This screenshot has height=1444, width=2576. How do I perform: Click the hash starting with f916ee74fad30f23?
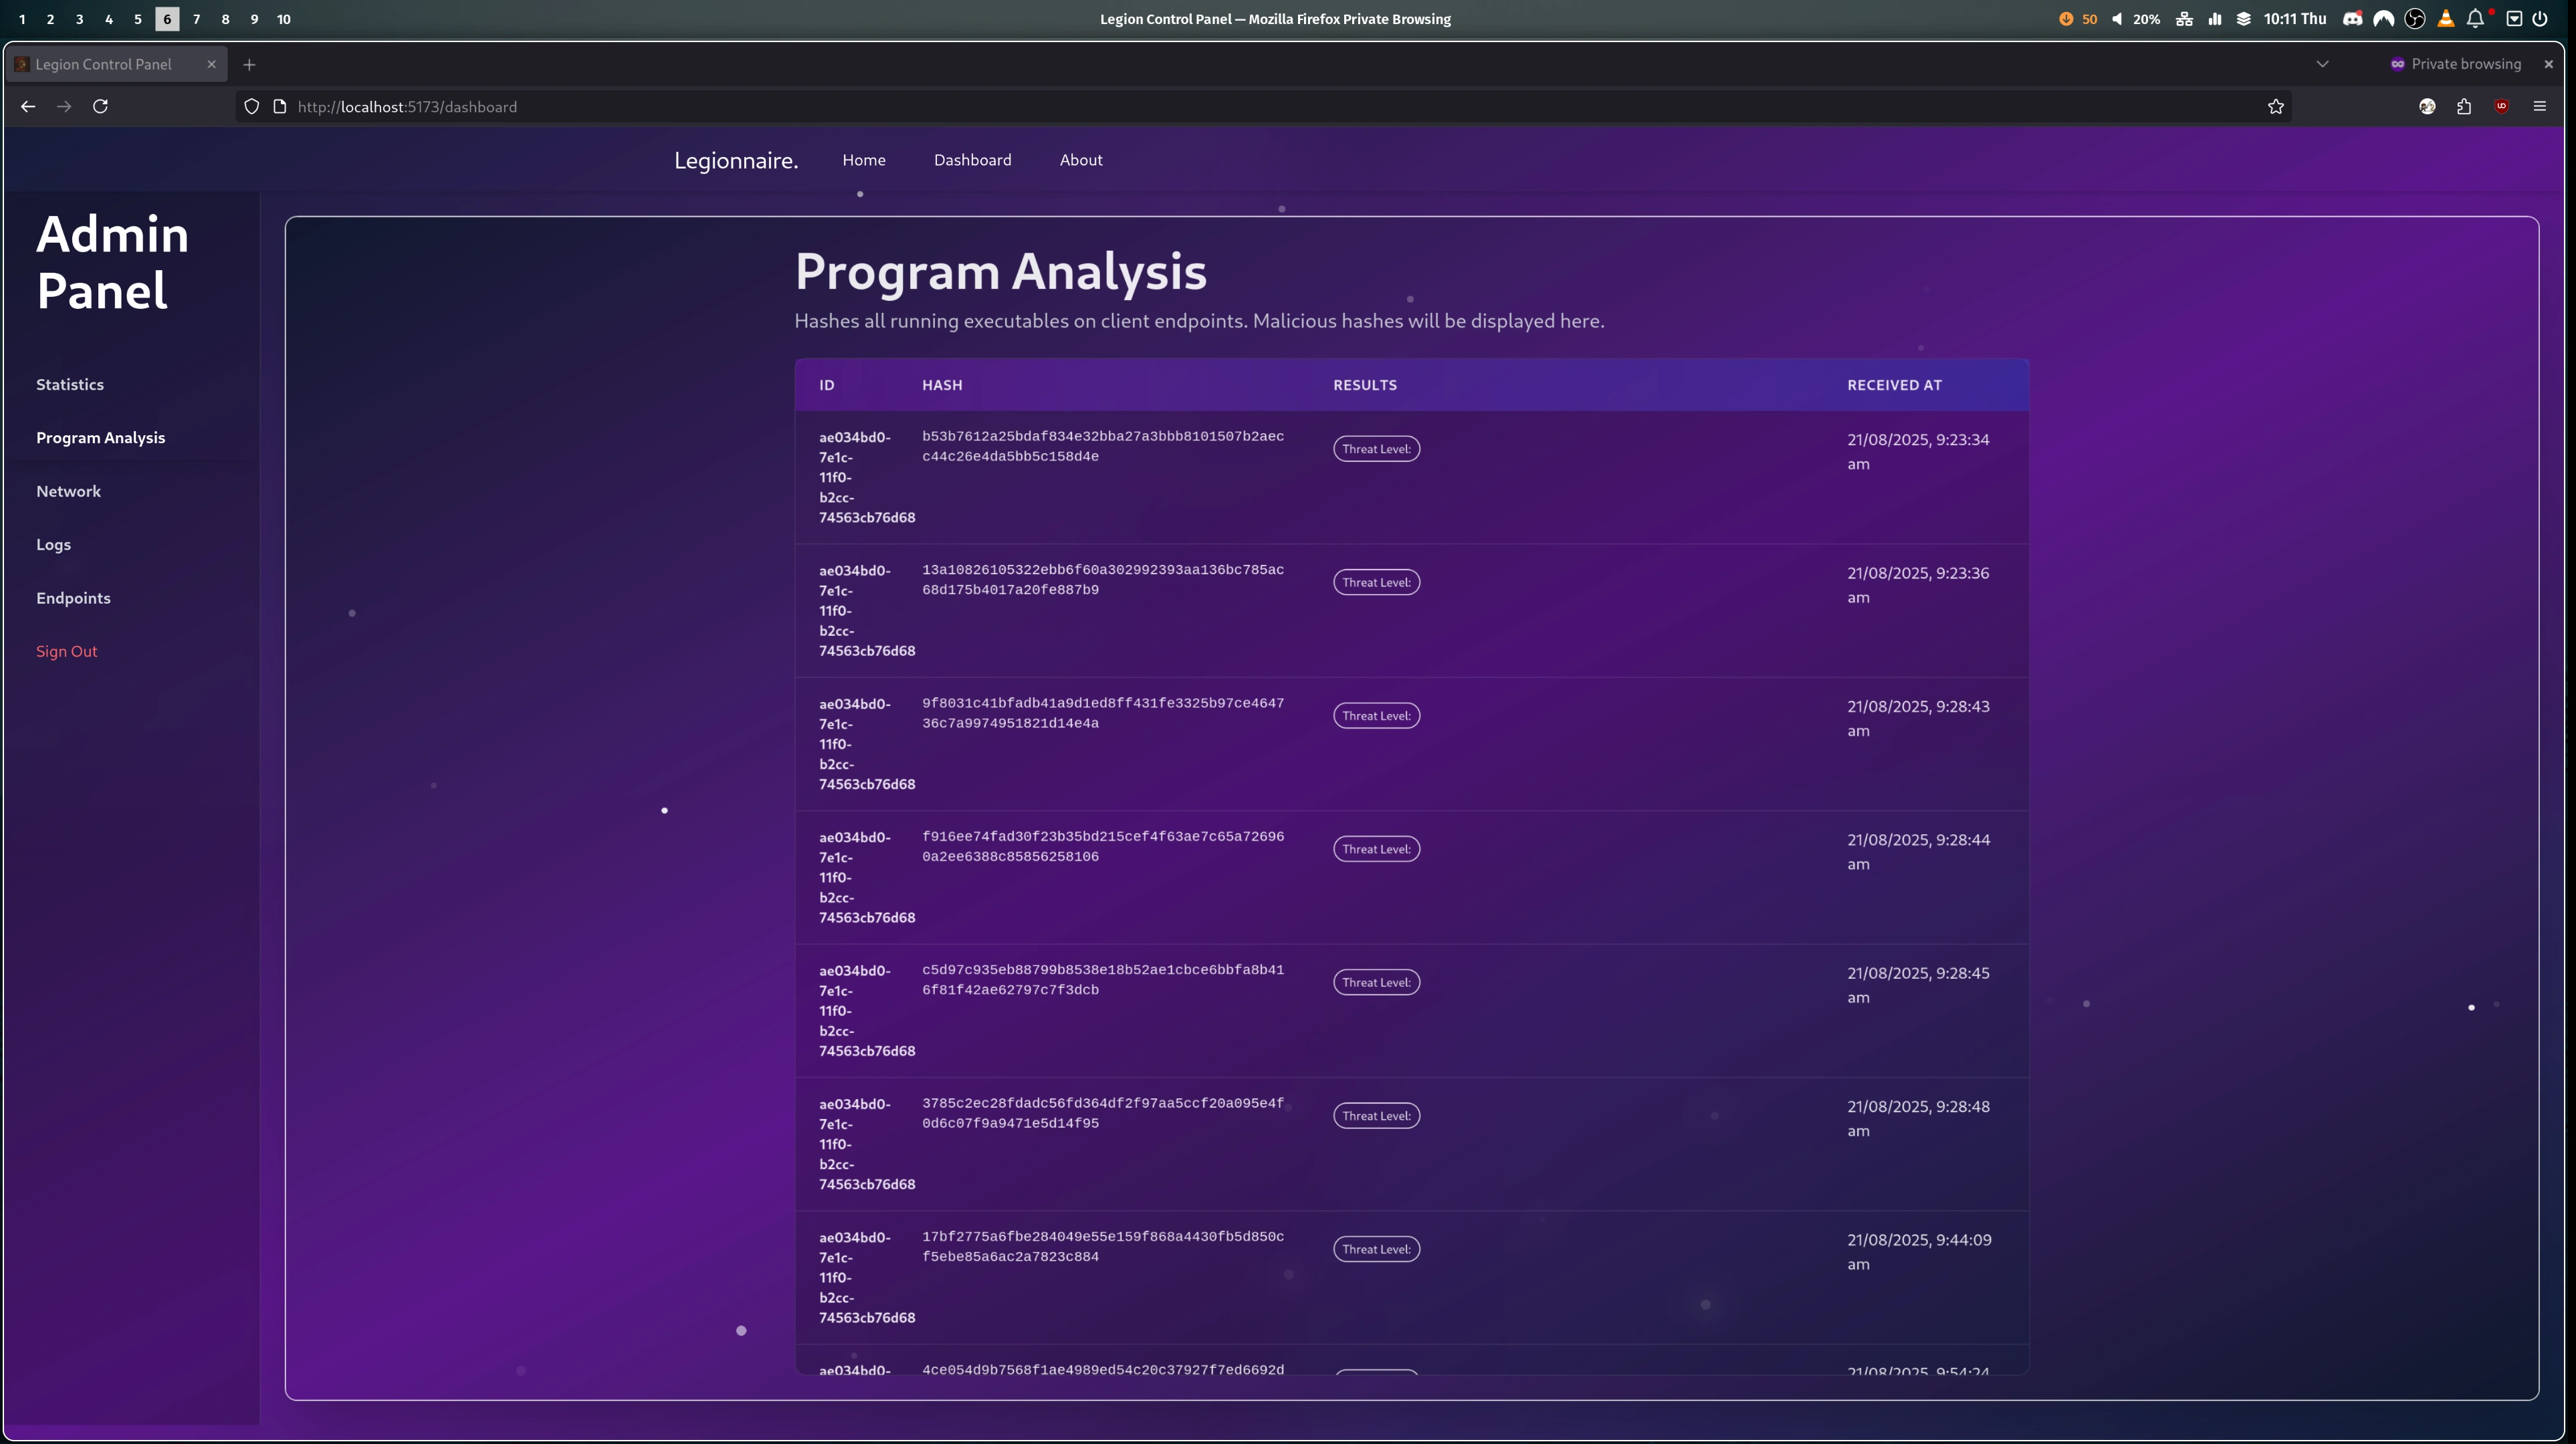click(1103, 846)
